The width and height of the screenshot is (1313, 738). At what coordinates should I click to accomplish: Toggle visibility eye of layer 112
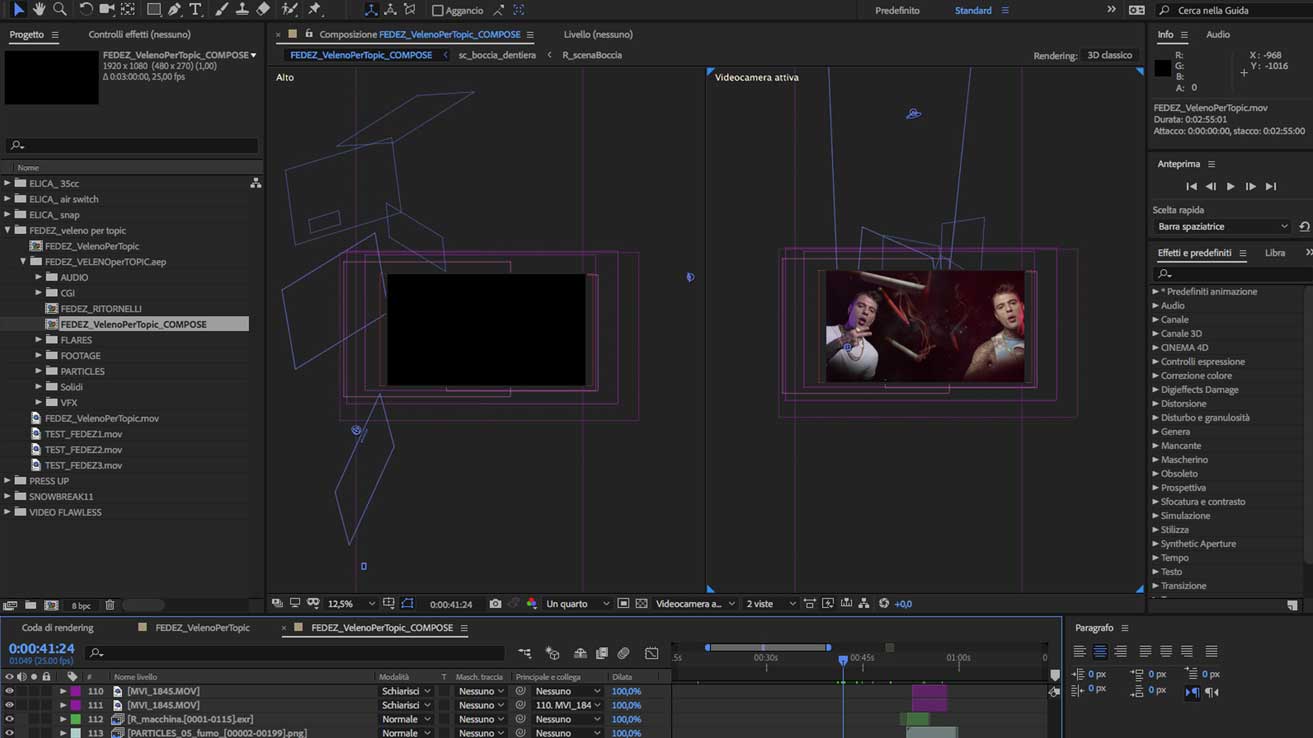point(10,719)
